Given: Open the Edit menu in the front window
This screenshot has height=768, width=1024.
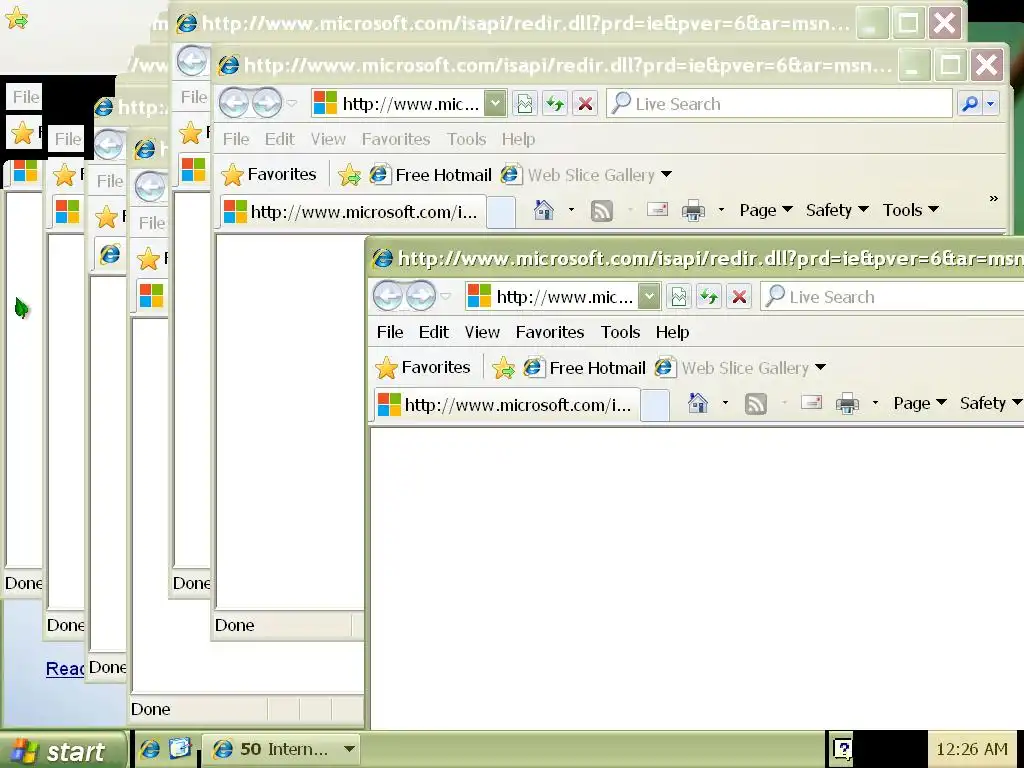Looking at the screenshot, I should pos(434,332).
